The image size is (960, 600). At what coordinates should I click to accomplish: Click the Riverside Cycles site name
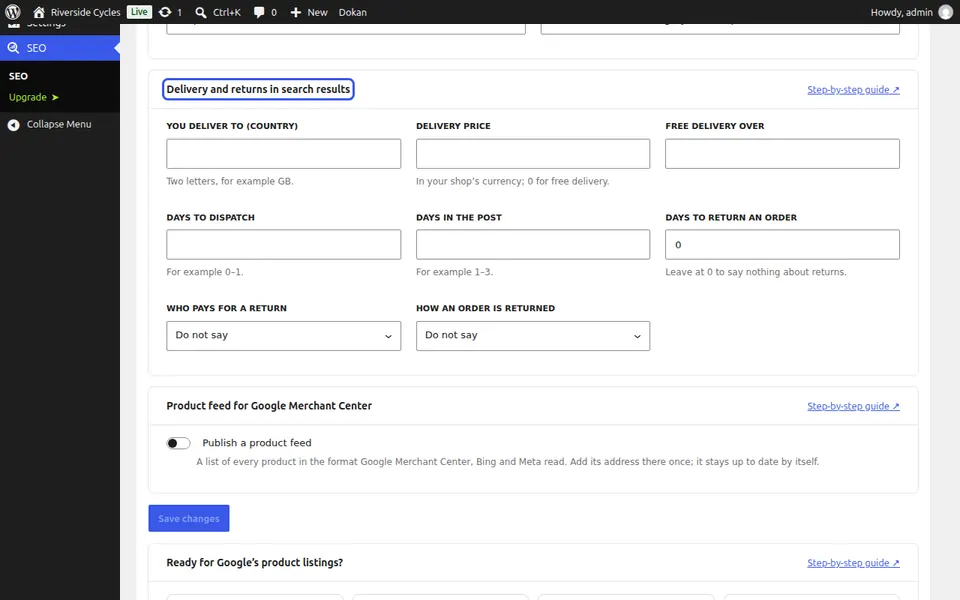(86, 12)
